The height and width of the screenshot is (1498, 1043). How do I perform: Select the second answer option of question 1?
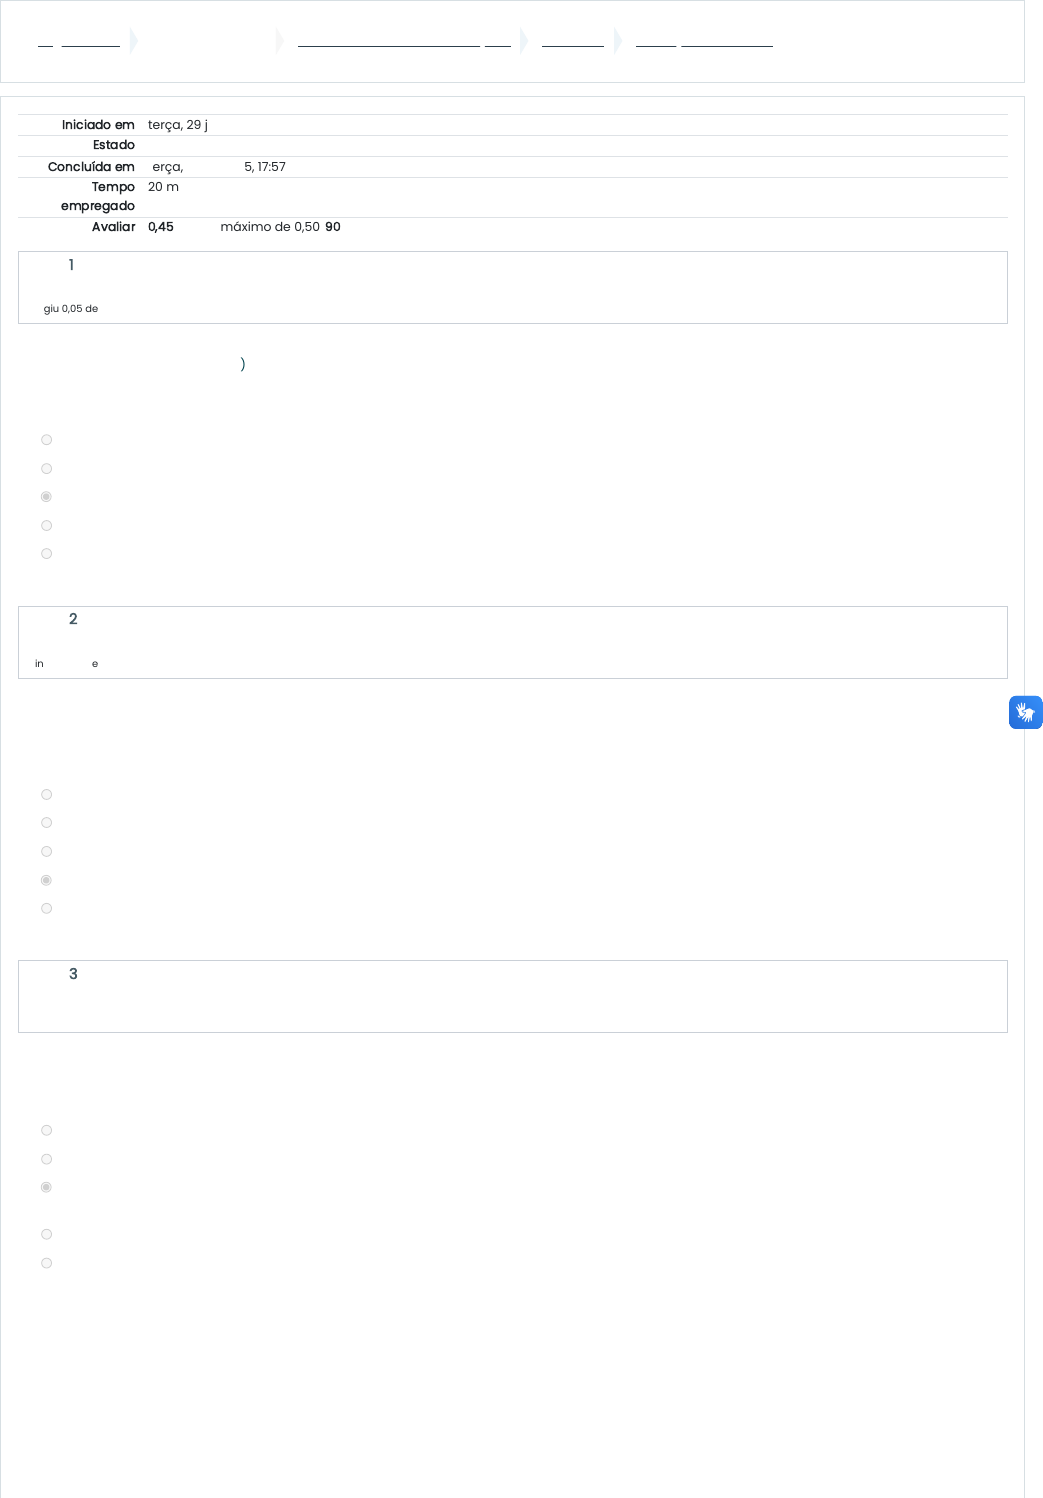pyautogui.click(x=46, y=469)
